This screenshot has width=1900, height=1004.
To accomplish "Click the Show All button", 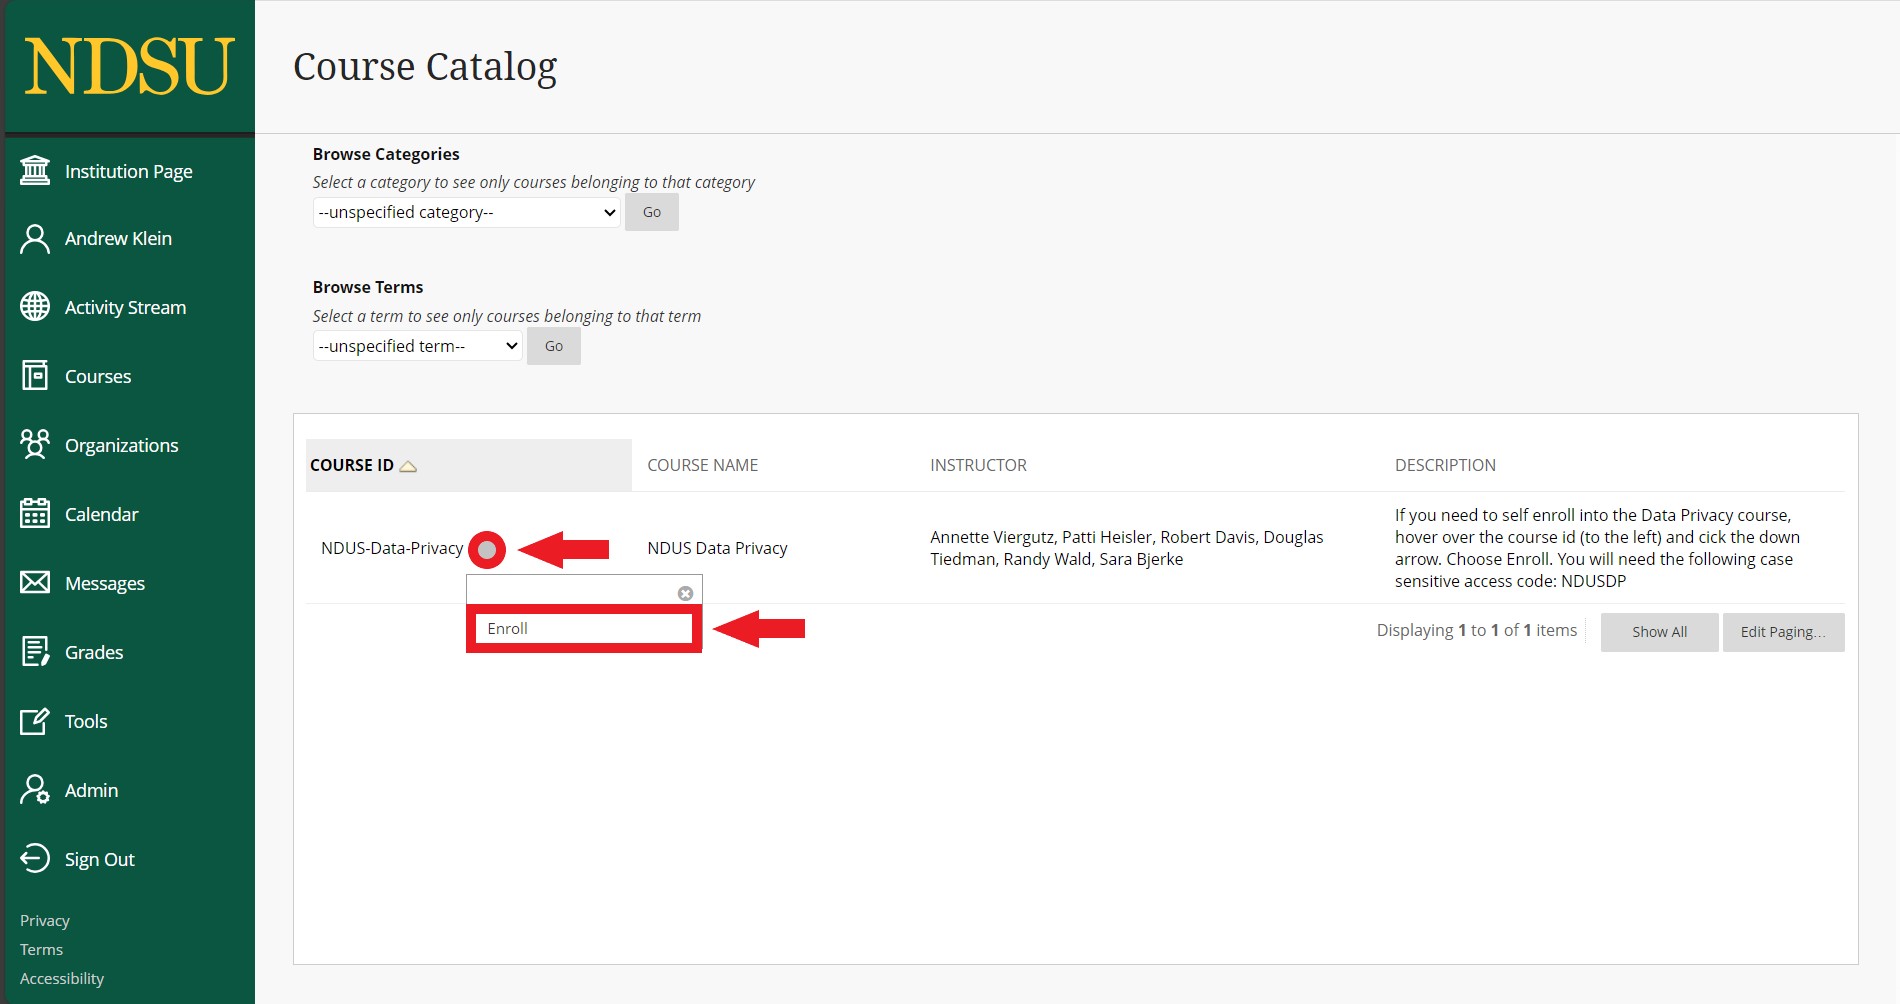I will [1659, 632].
